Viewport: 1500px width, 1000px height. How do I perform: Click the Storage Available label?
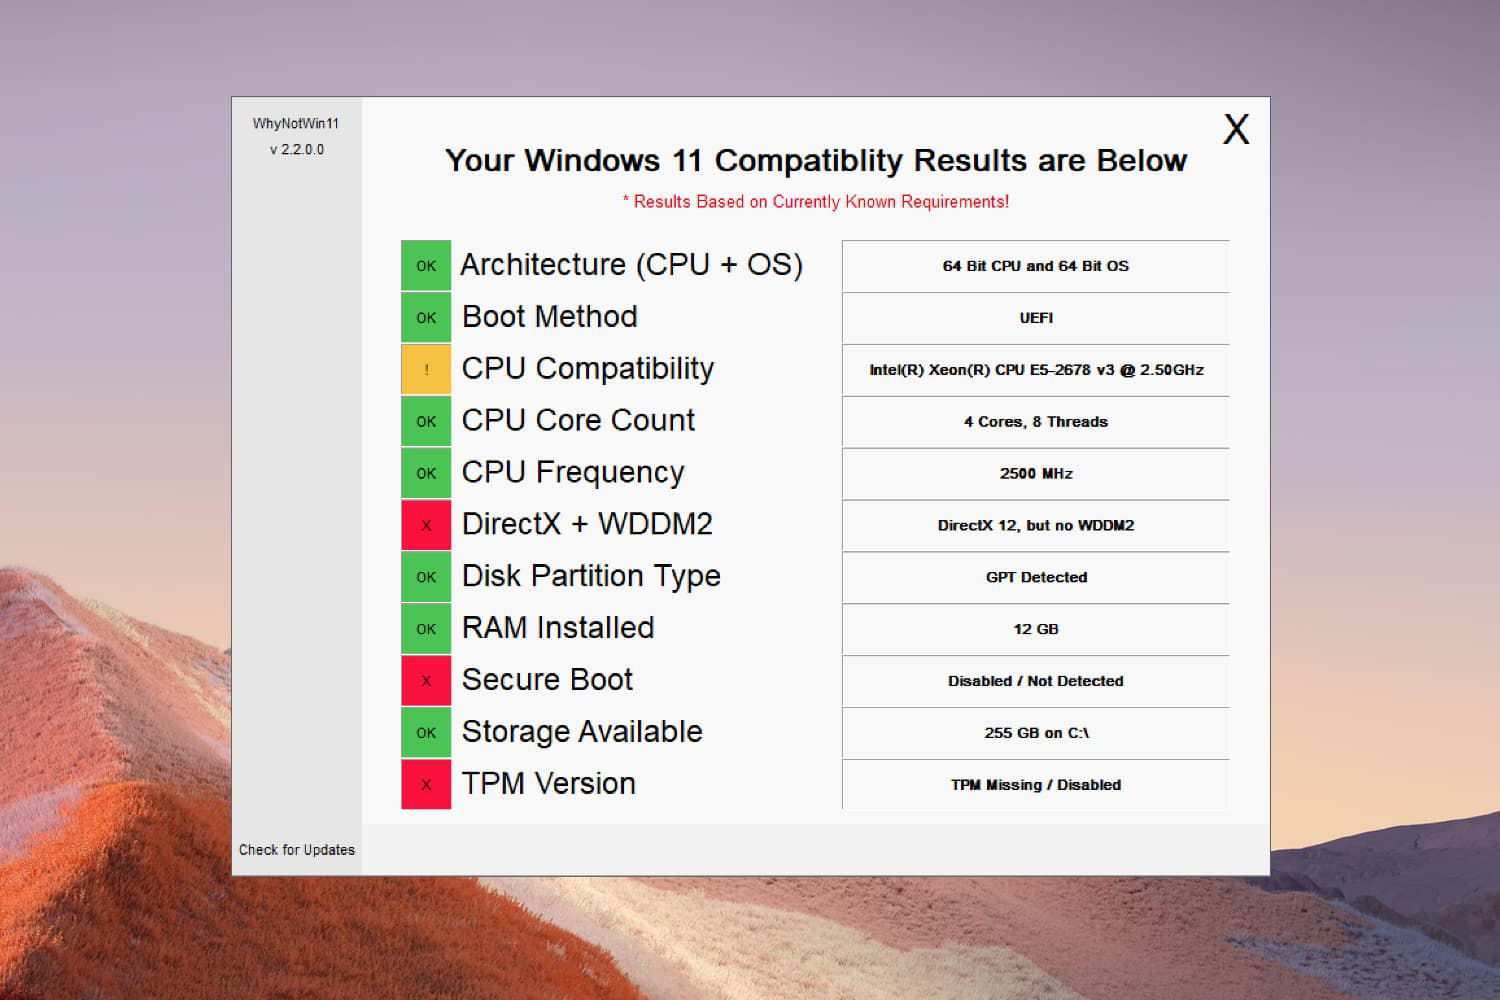point(582,733)
